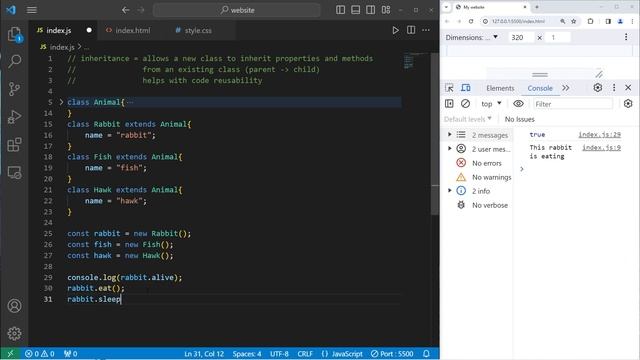Expand the folded class Animal block

click(x=61, y=102)
